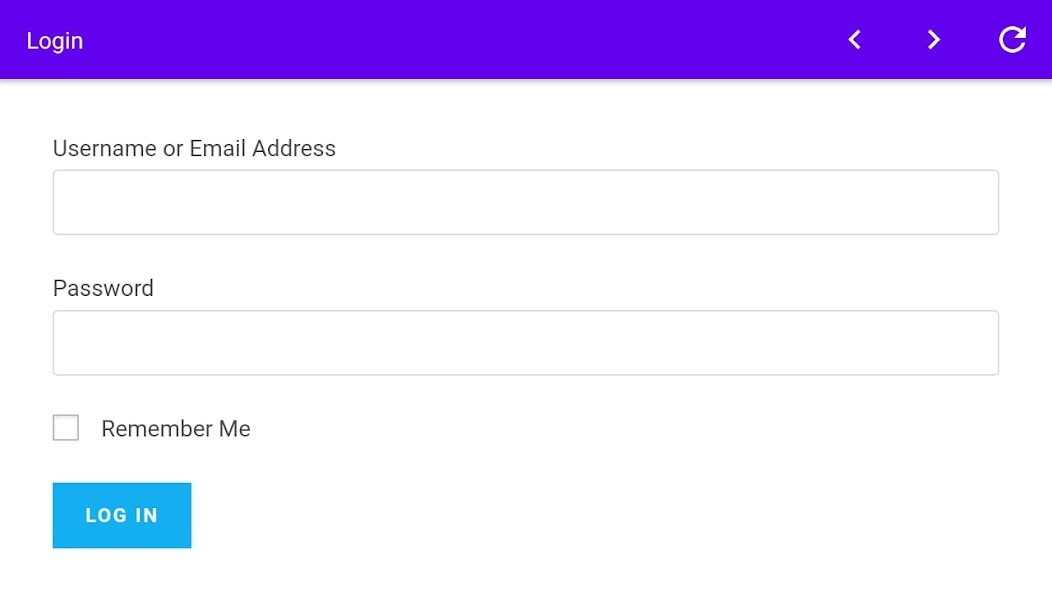1052x592 pixels.
Task: Select the password entry field
Action: (x=525, y=343)
